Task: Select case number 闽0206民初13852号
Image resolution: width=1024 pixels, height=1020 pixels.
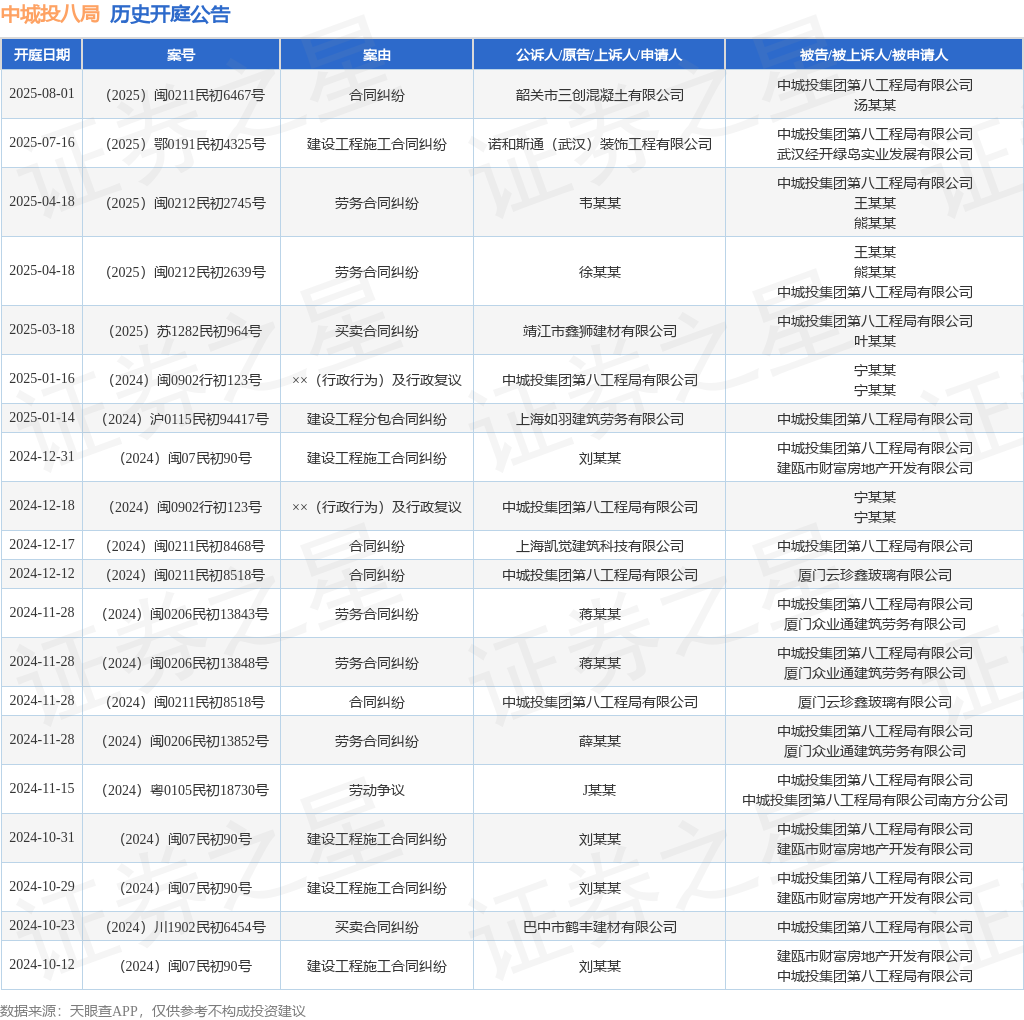Action: click(x=185, y=741)
